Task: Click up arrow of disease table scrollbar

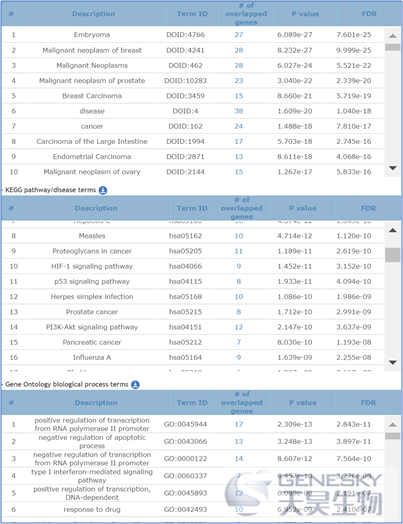Action: click(x=393, y=36)
